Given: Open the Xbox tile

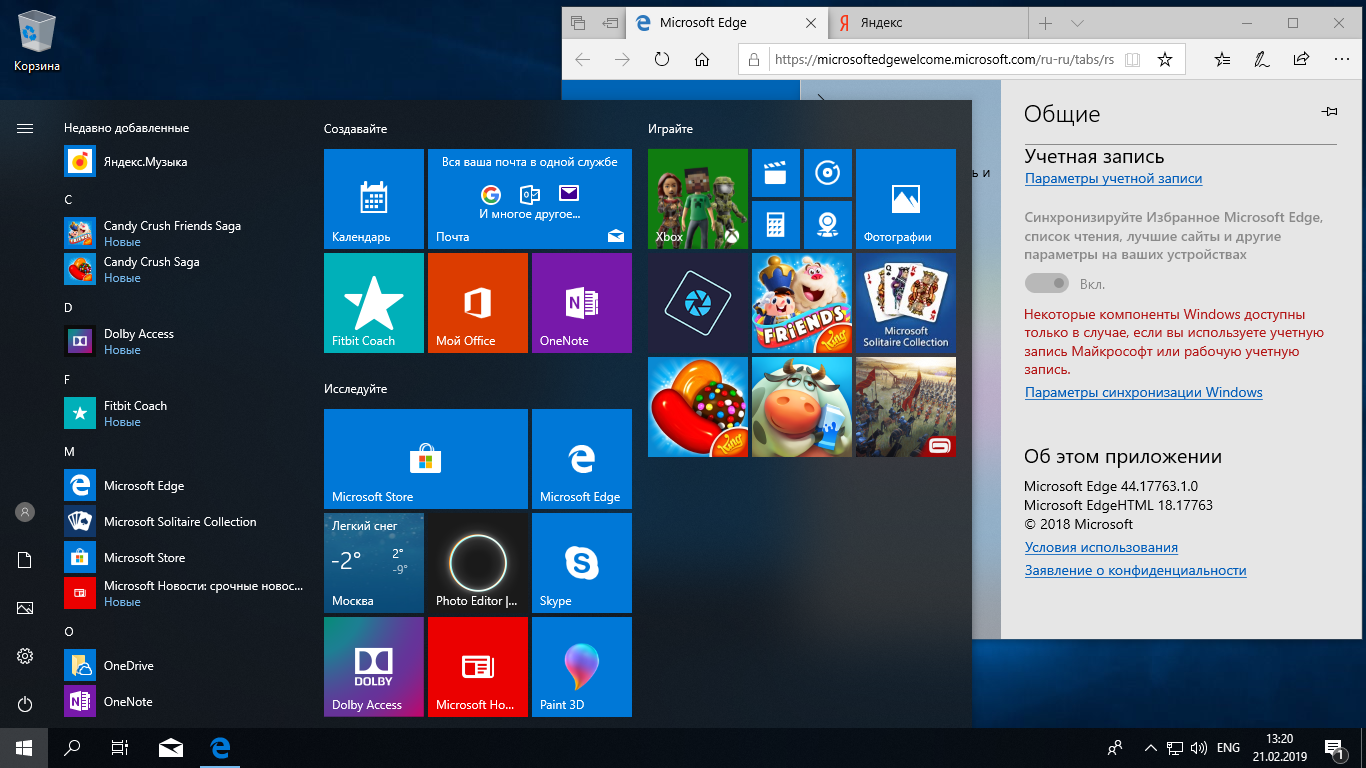Looking at the screenshot, I should [x=698, y=199].
